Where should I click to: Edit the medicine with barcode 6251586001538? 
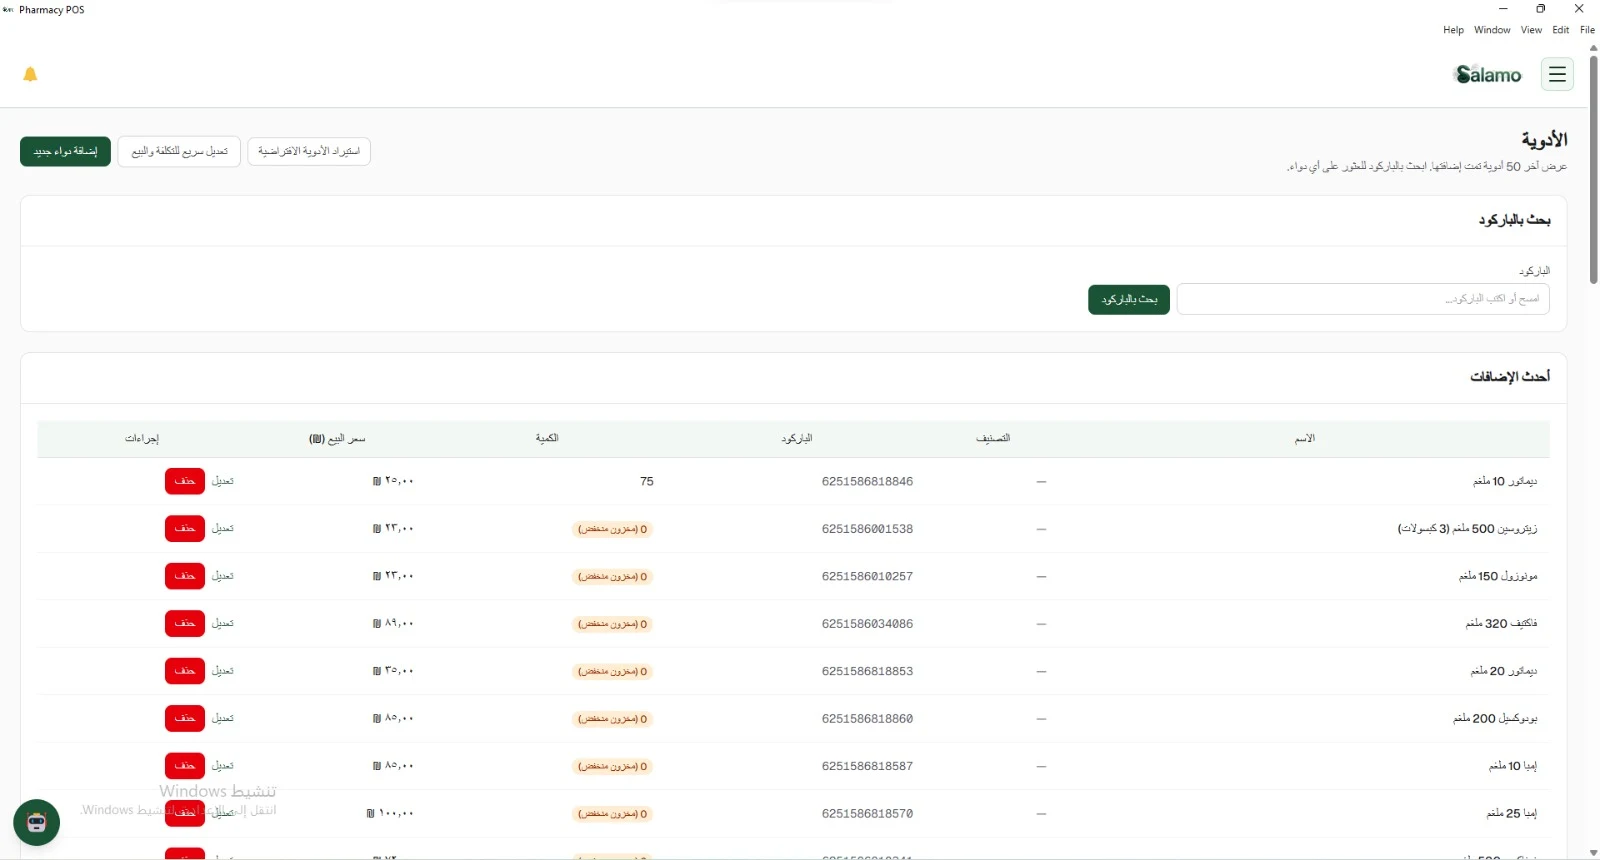223,528
